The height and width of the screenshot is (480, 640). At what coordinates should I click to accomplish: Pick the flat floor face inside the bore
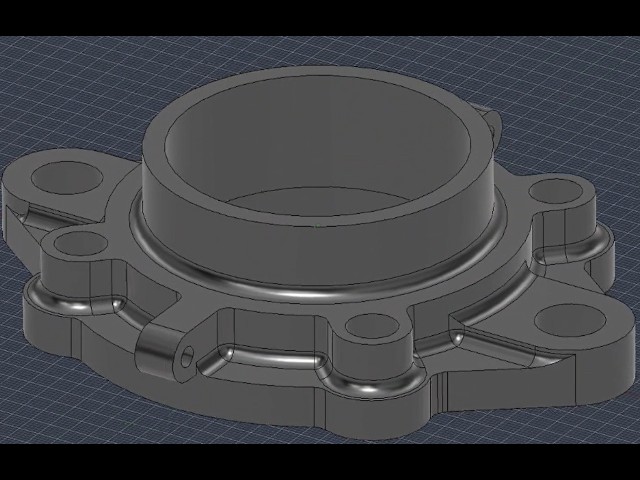318,202
